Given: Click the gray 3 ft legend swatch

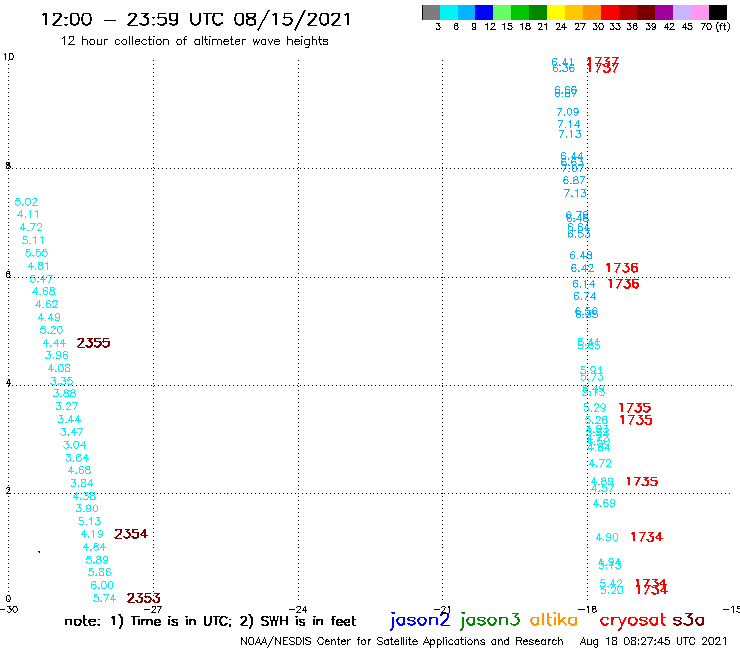Looking at the screenshot, I should [431, 12].
